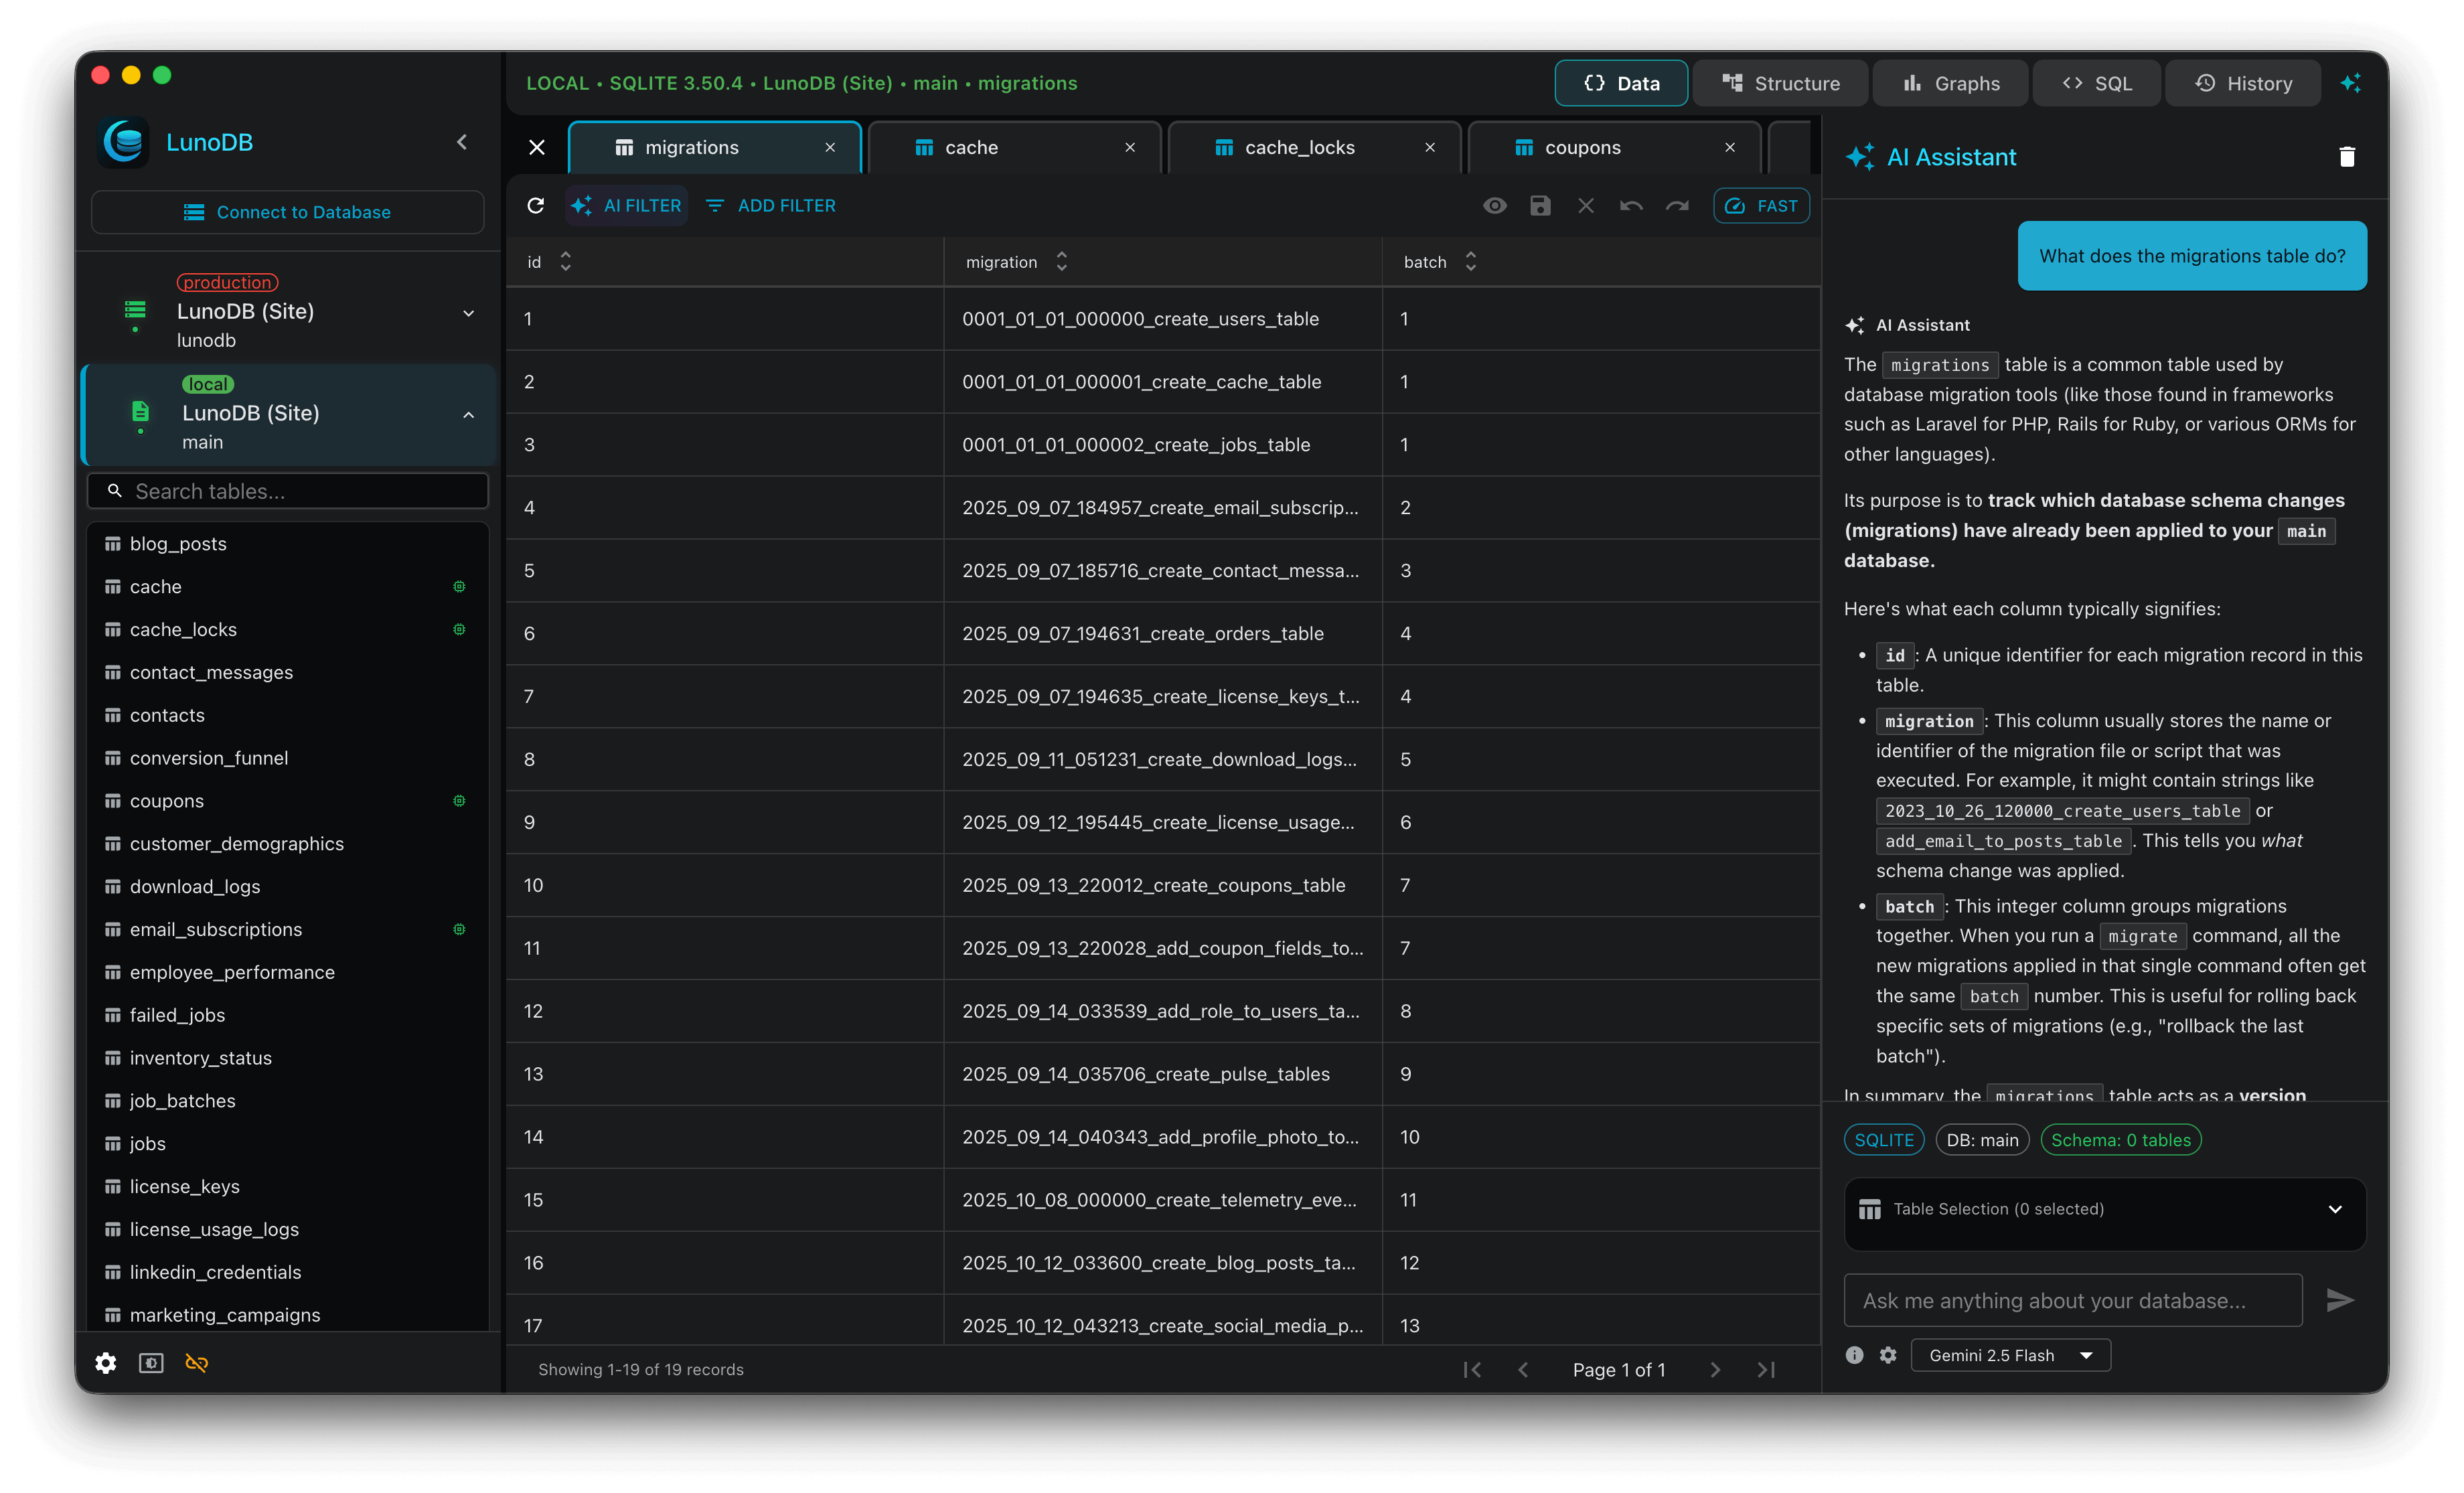This screenshot has width=2464, height=1493.
Task: Open the Gemini 2.5 Flash model dropdown
Action: (2010, 1355)
